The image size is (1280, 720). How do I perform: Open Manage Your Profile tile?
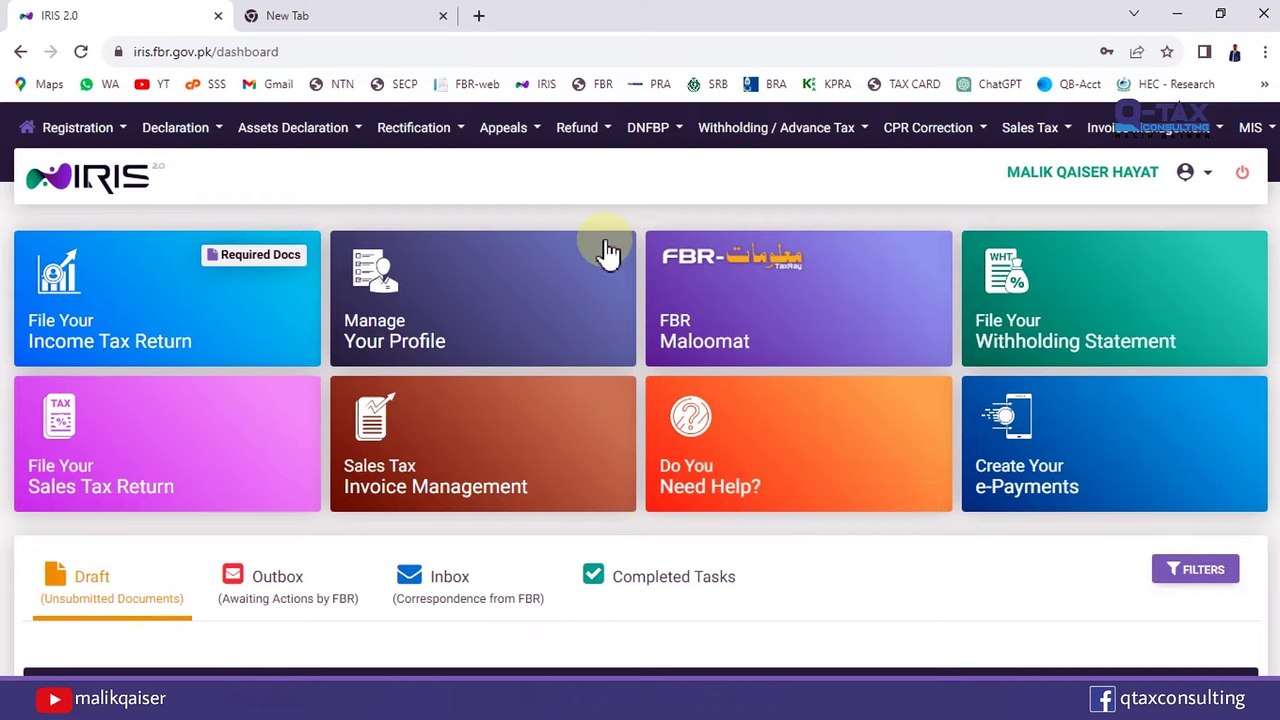[483, 299]
